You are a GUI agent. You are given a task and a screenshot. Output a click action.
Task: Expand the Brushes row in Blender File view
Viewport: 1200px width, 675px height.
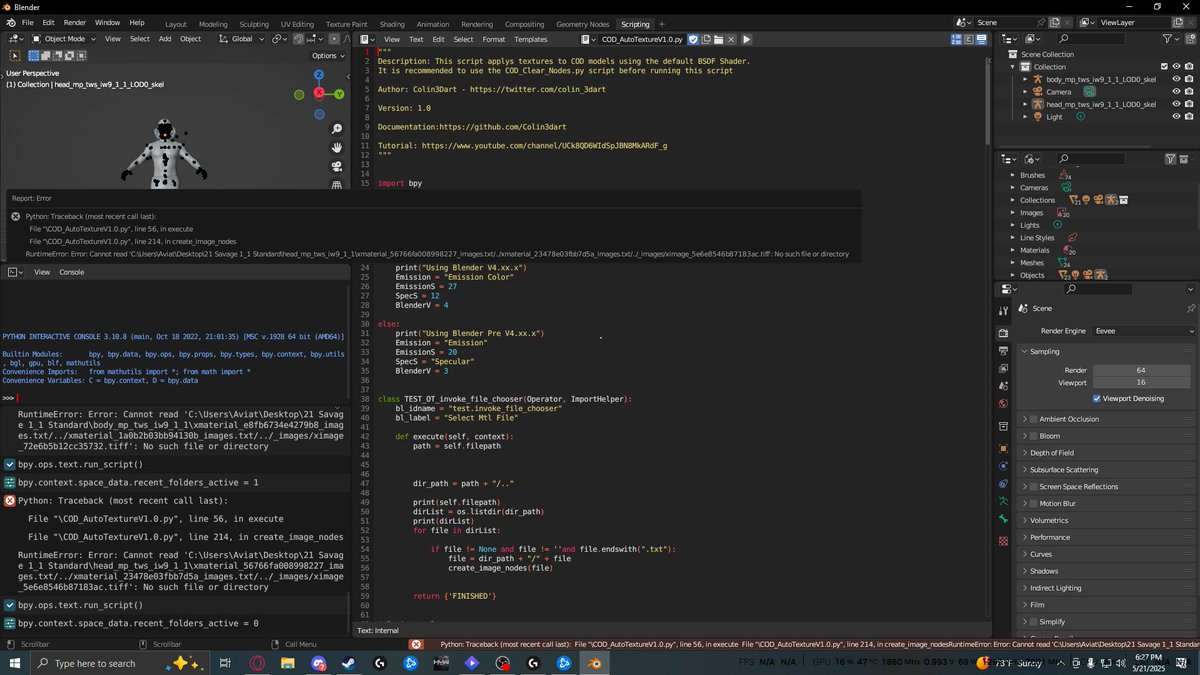pyautogui.click(x=1012, y=175)
